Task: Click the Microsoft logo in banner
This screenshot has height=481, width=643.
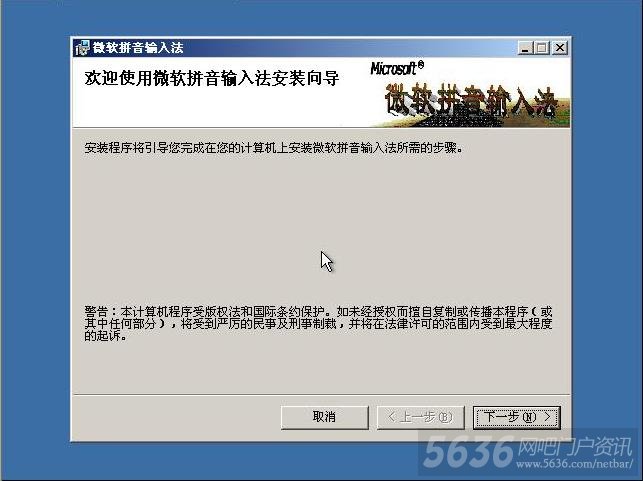Action: (x=397, y=68)
